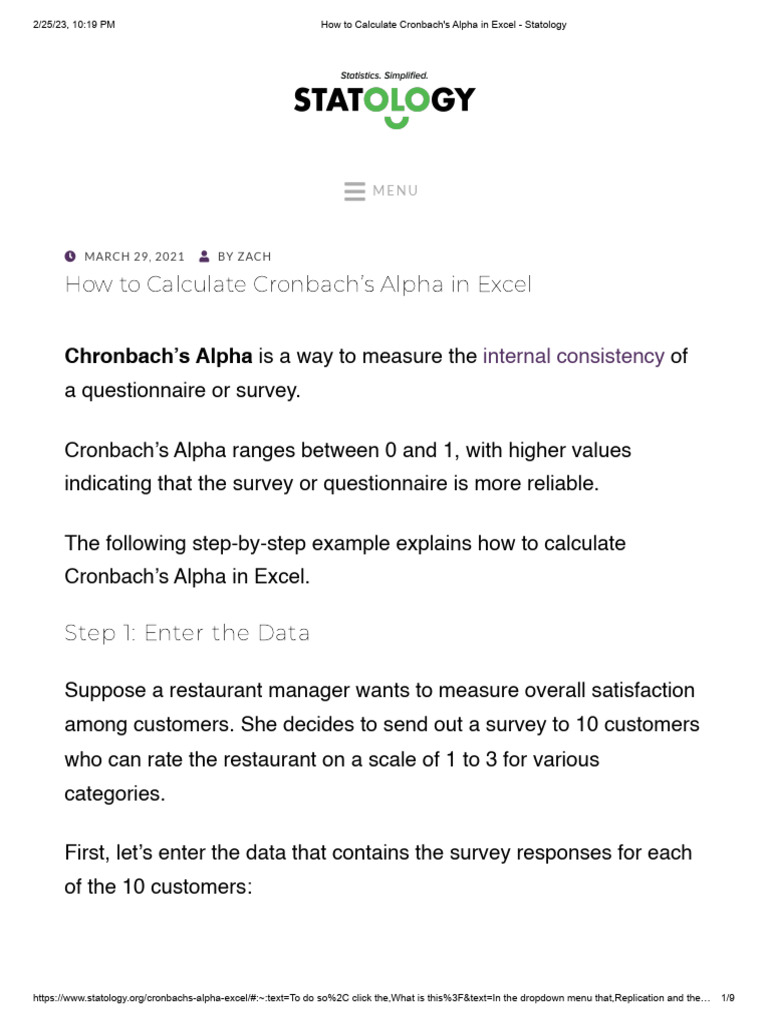Click the paragraph about the restaurant manager
Image resolution: width=768 pixels, height=1024 pixels.
[x=382, y=742]
